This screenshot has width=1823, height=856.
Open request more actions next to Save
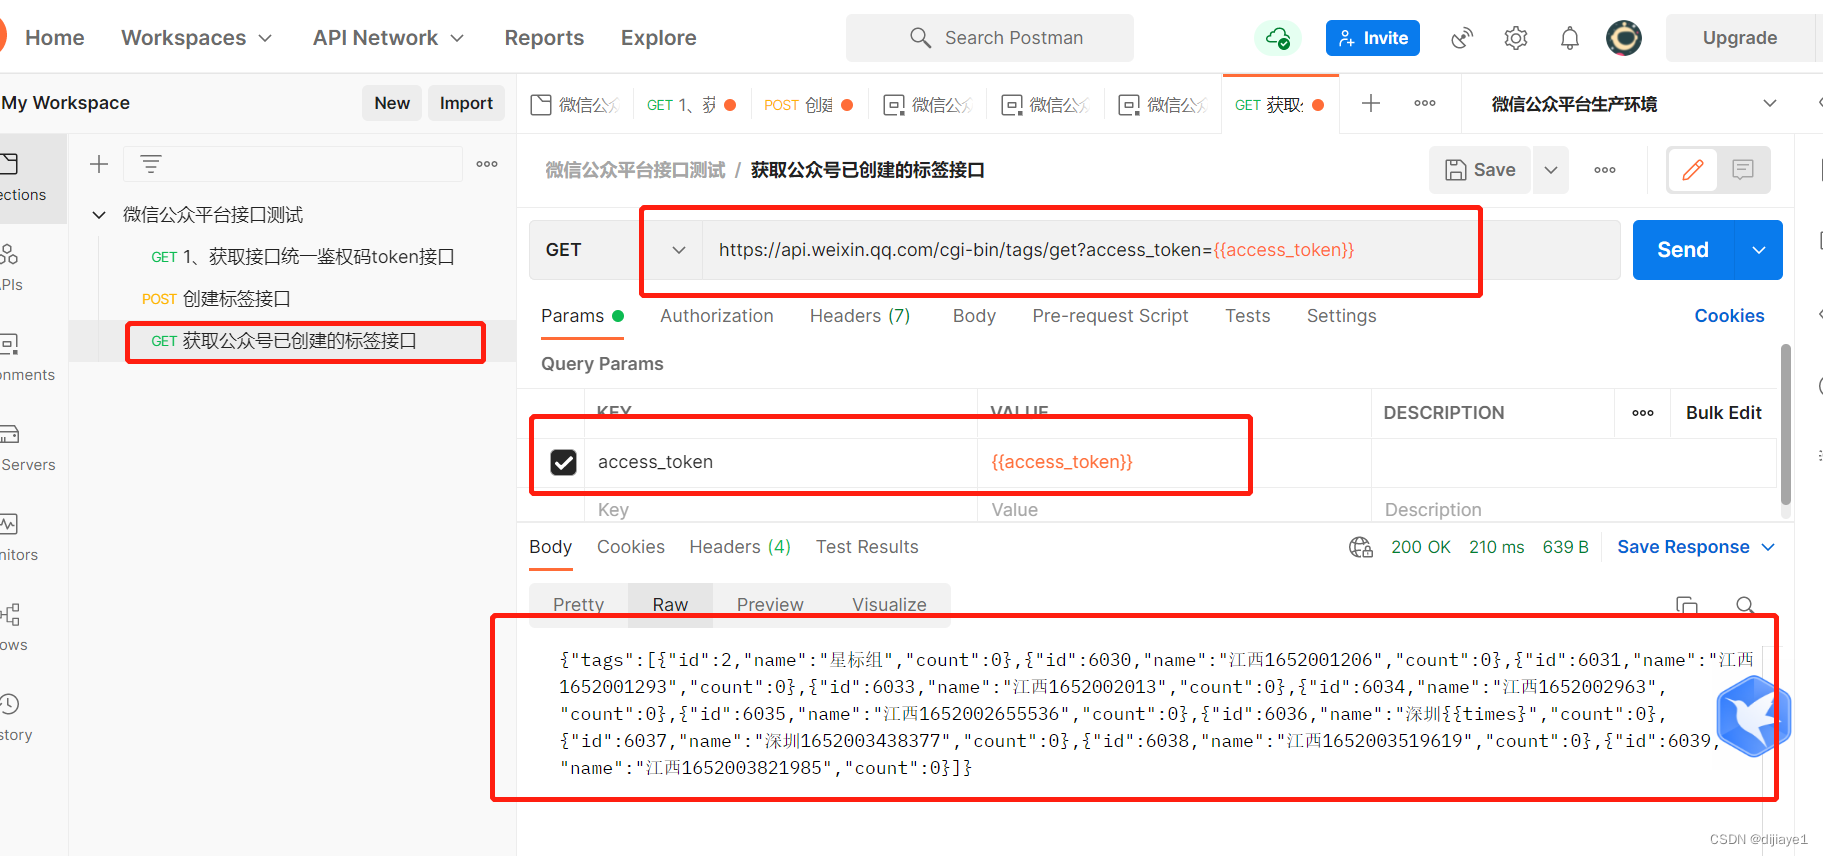[1605, 170]
